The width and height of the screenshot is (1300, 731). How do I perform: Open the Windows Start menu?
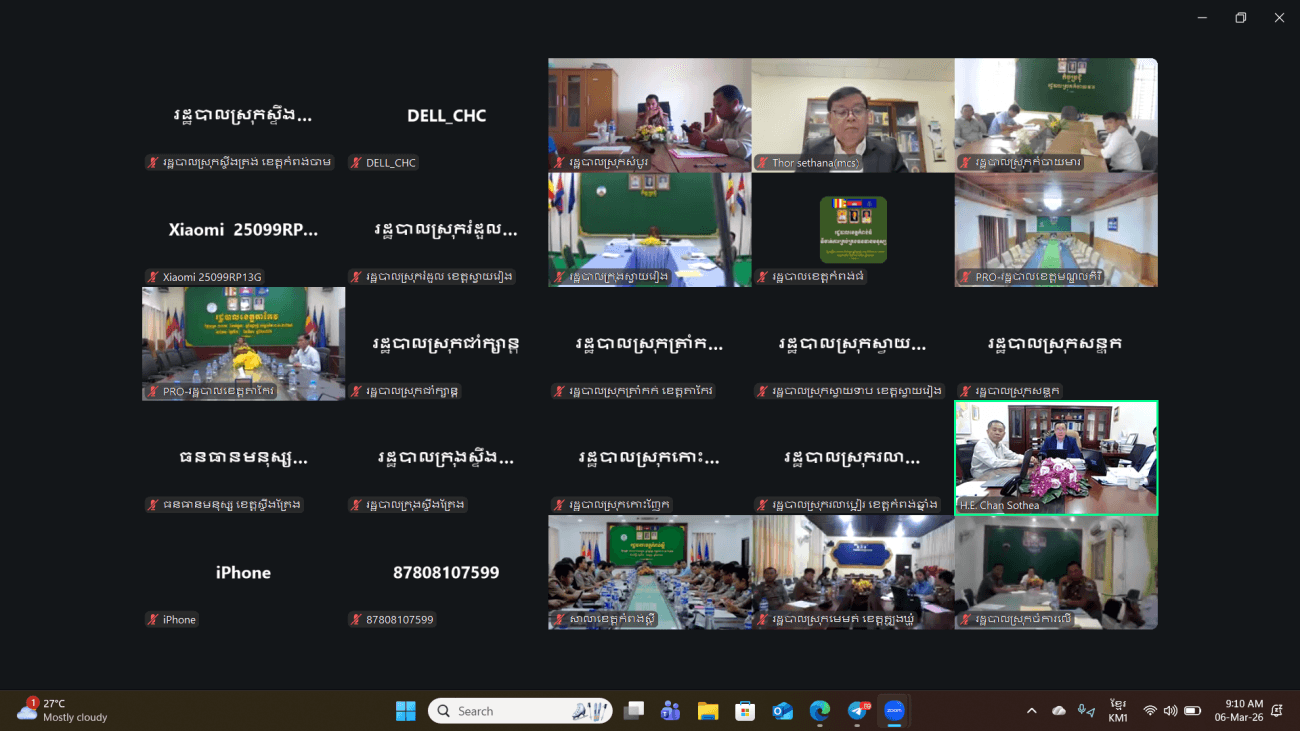click(406, 711)
